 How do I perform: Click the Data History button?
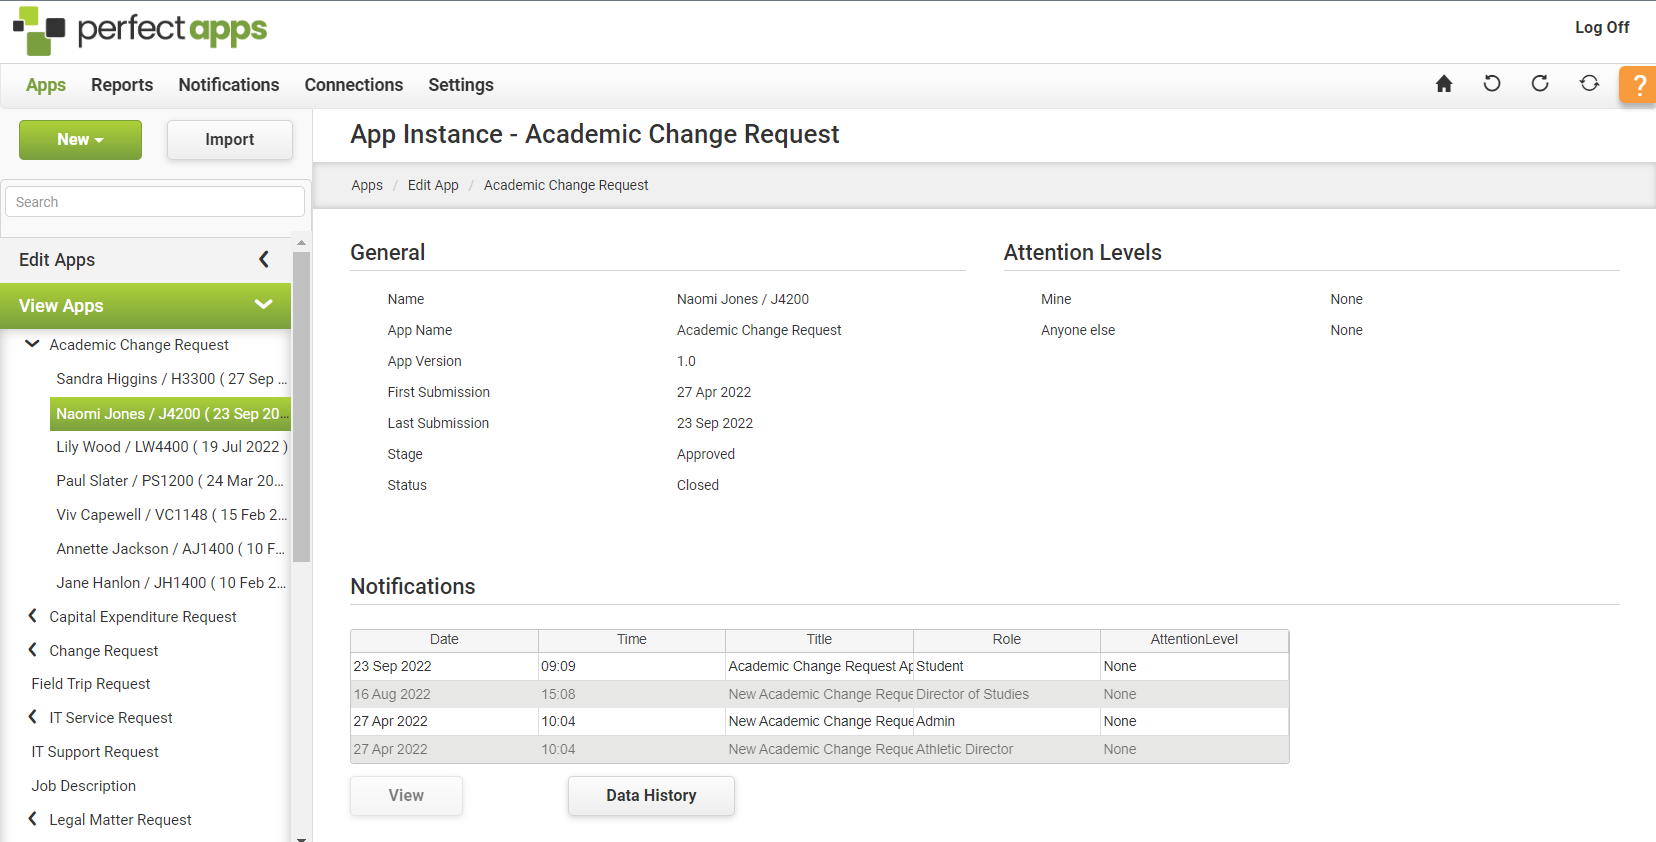point(651,796)
